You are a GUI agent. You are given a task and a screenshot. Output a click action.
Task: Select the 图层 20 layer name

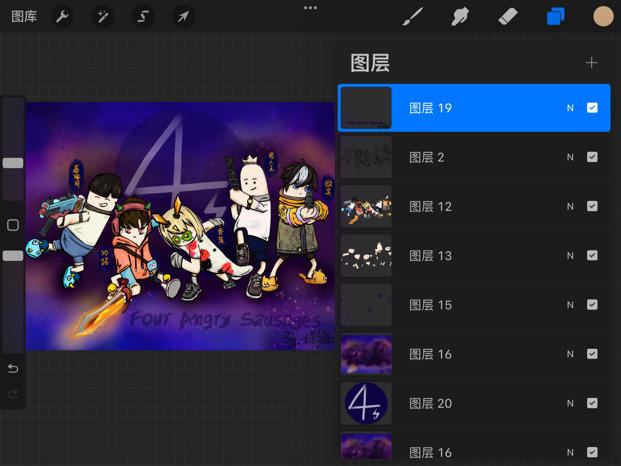(431, 403)
